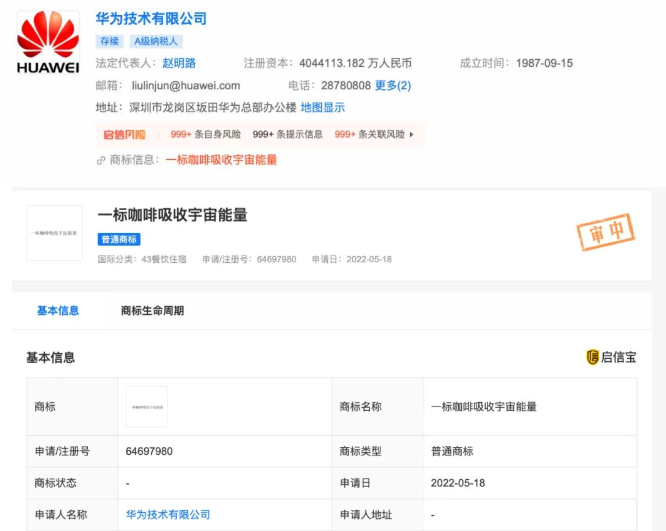
Task: Switch to the 商标生命周期 tab
Action: [x=152, y=311]
